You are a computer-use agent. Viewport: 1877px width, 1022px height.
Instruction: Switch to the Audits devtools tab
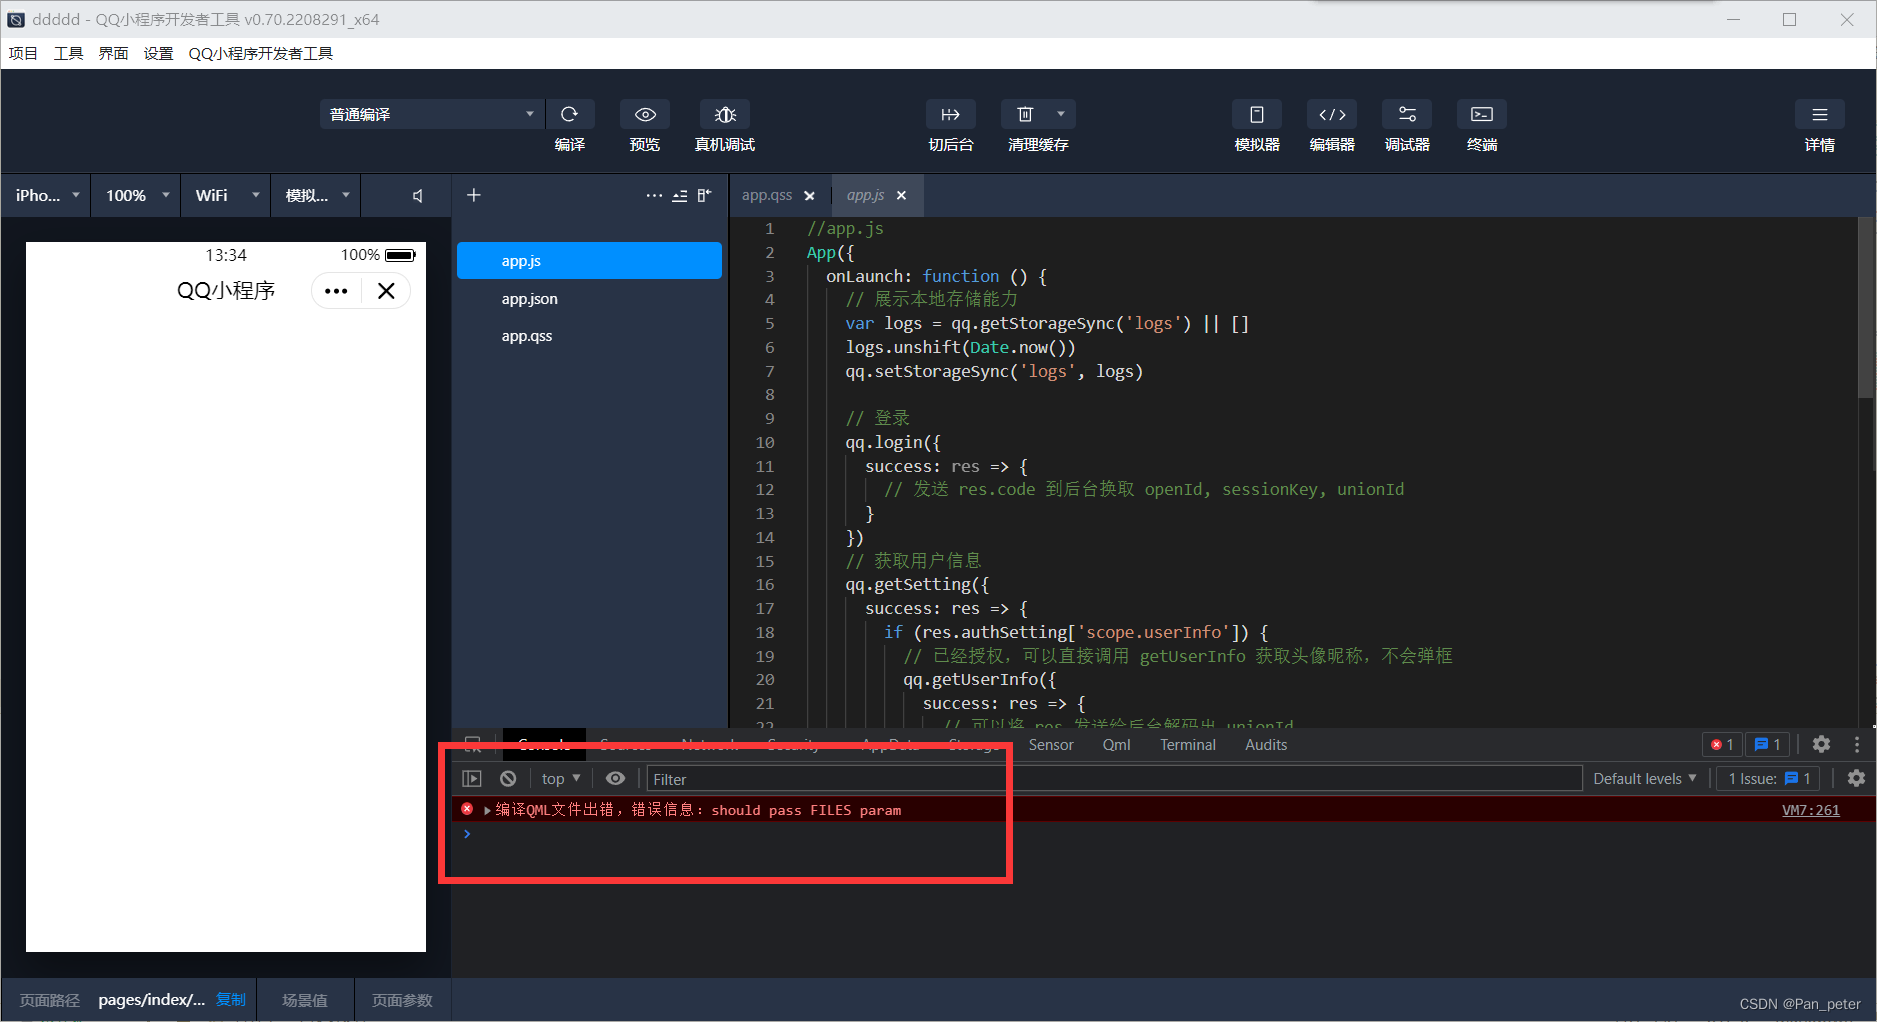click(x=1266, y=744)
